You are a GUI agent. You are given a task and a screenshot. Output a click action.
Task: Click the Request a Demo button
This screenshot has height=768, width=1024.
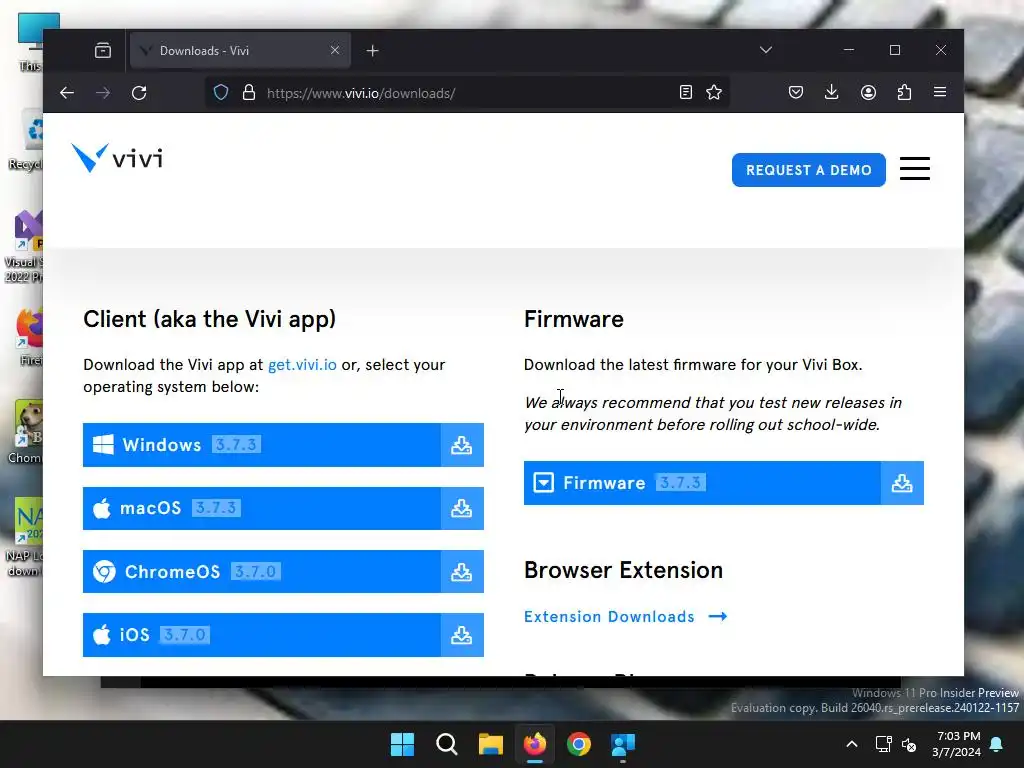click(x=808, y=170)
